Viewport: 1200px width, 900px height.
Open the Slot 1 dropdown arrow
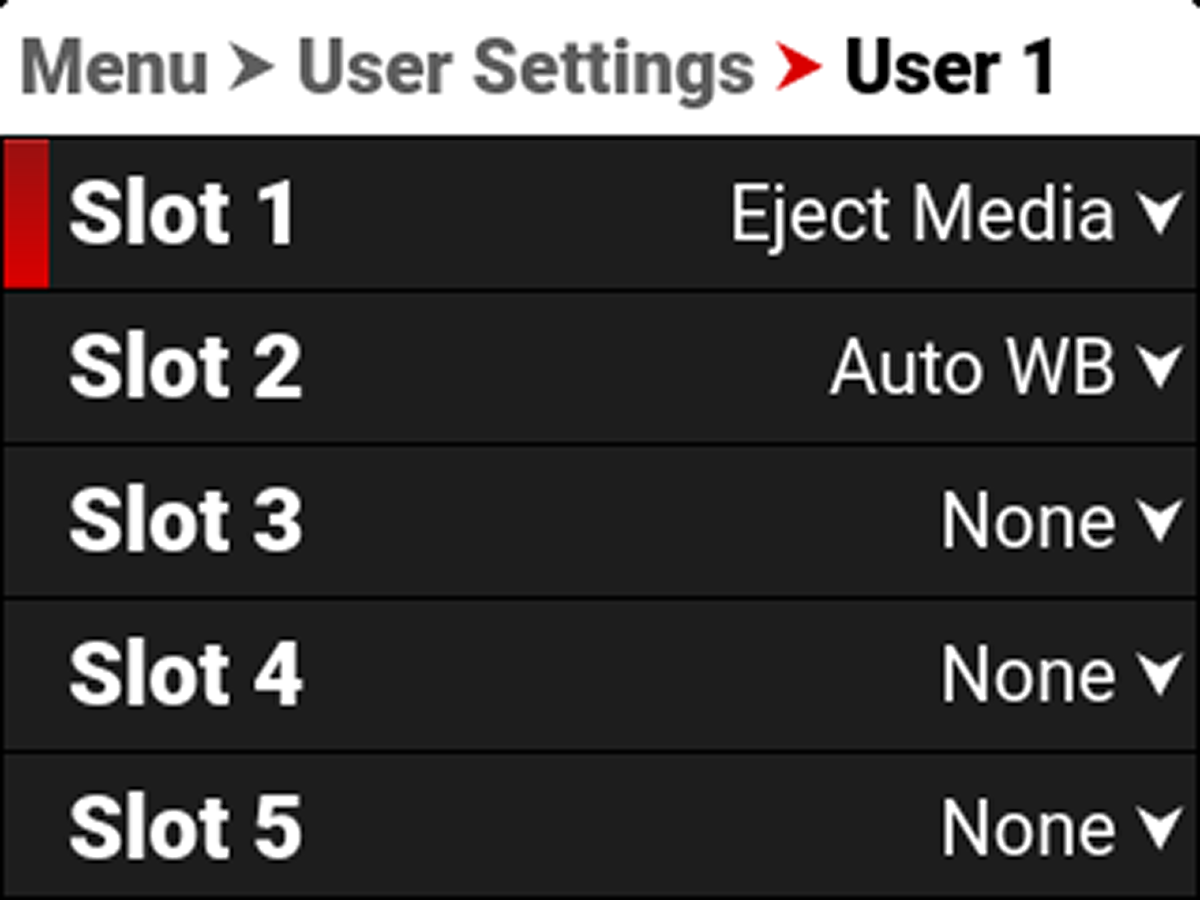coord(1161,213)
